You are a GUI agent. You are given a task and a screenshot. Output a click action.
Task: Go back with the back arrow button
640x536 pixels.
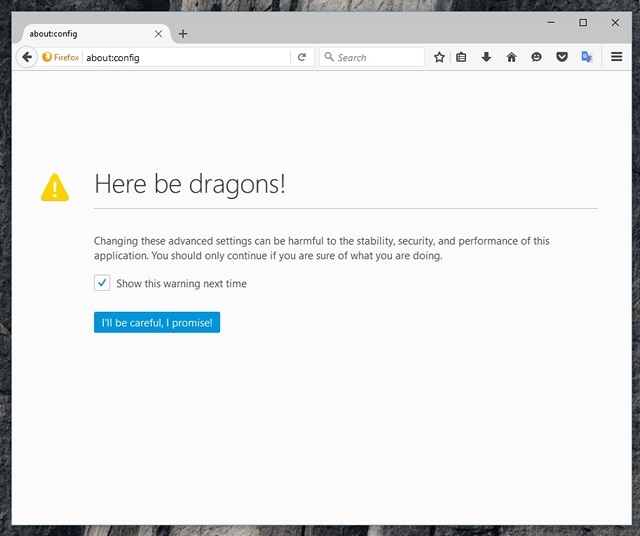tap(27, 57)
